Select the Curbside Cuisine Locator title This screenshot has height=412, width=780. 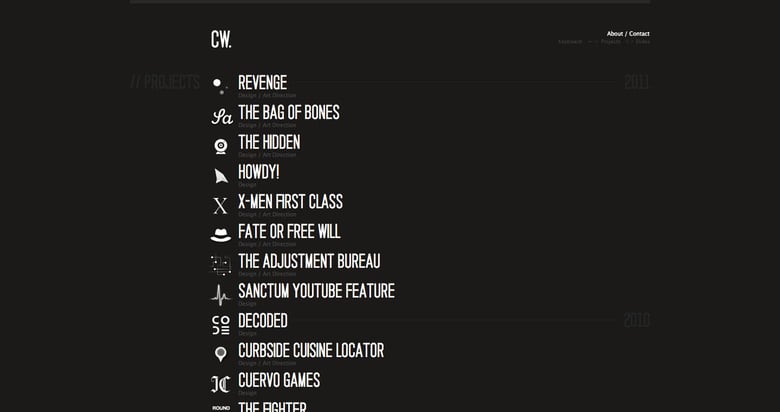[x=310, y=351]
